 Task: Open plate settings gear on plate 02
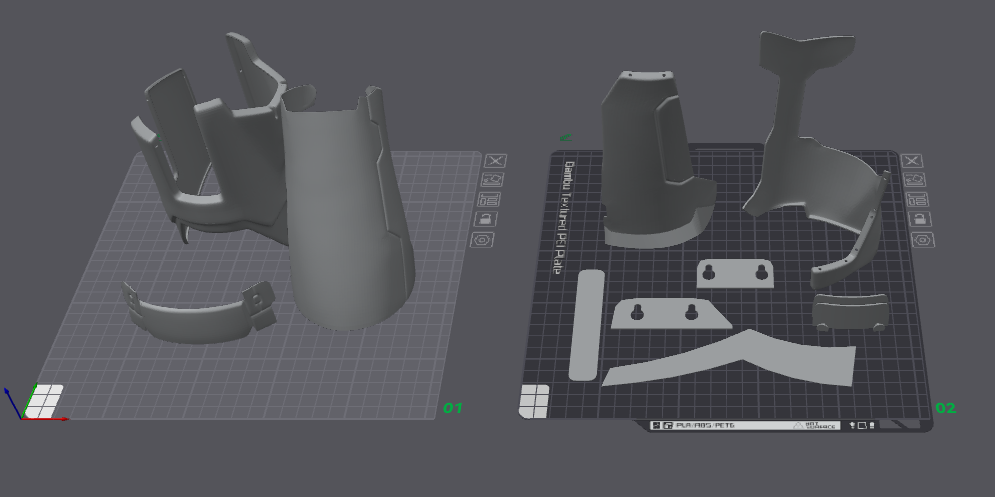tap(920, 240)
